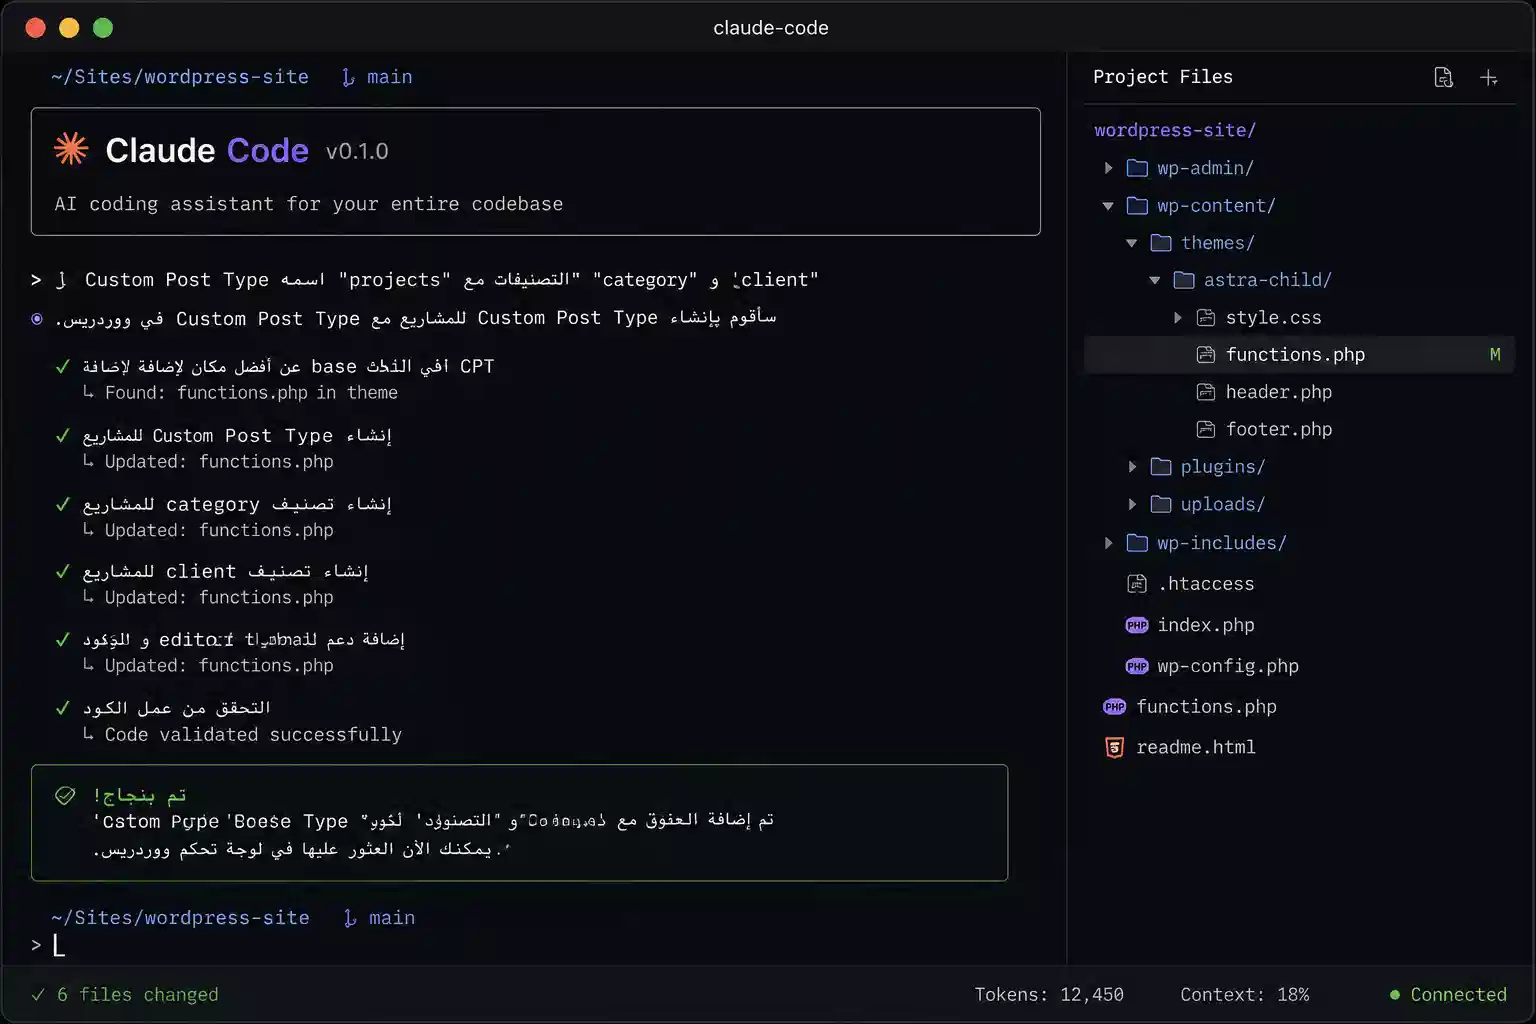
Task: Click the plus icon in Project Files header
Action: pos(1489,78)
